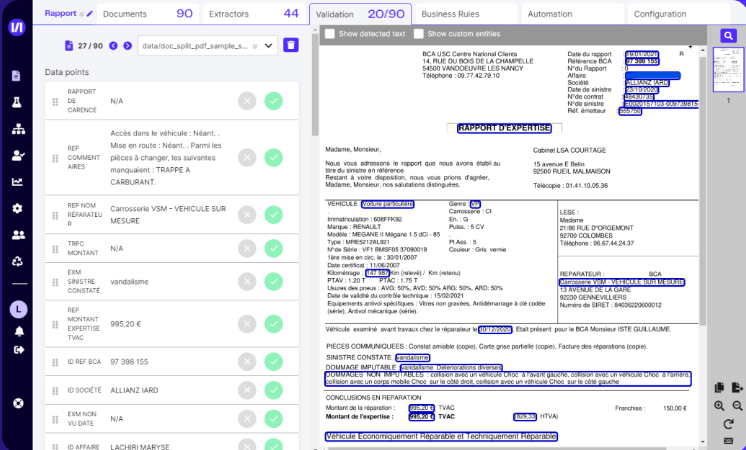Open the user validation icon in sidebar

[18, 156]
